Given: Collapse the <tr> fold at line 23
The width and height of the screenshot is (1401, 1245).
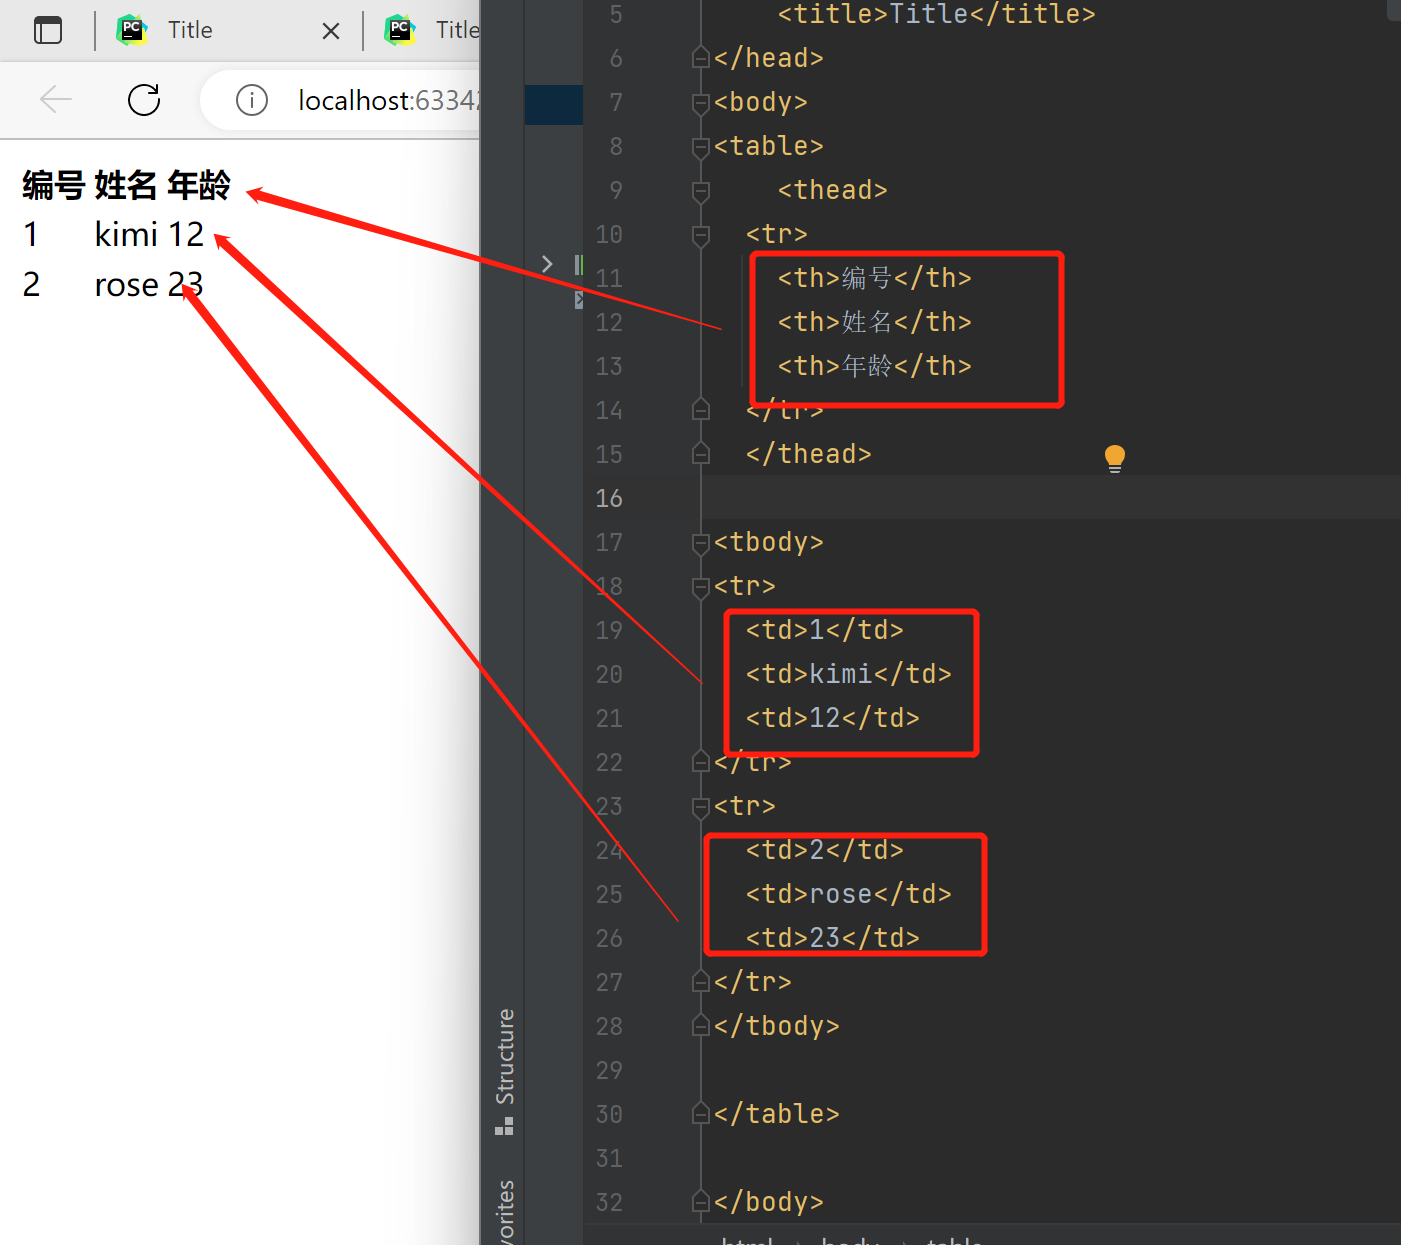Looking at the screenshot, I should [x=701, y=806].
